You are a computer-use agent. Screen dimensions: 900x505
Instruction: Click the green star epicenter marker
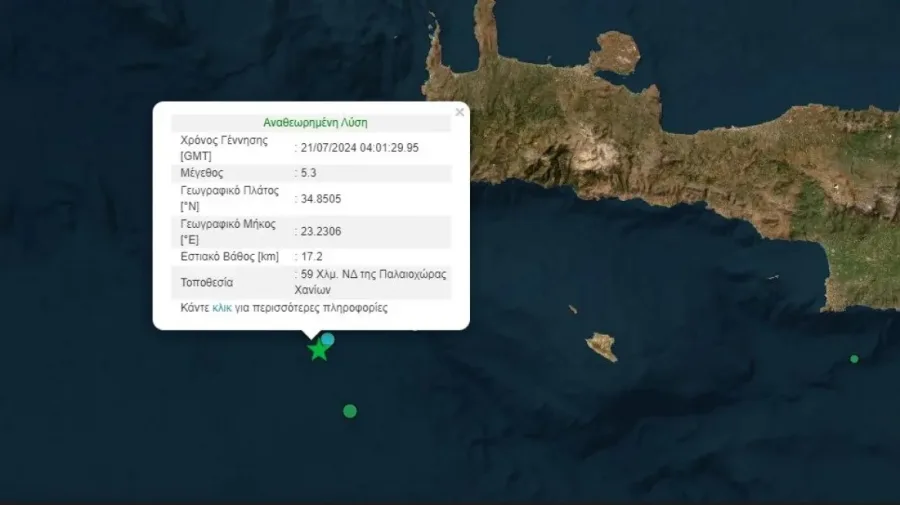pyautogui.click(x=318, y=350)
